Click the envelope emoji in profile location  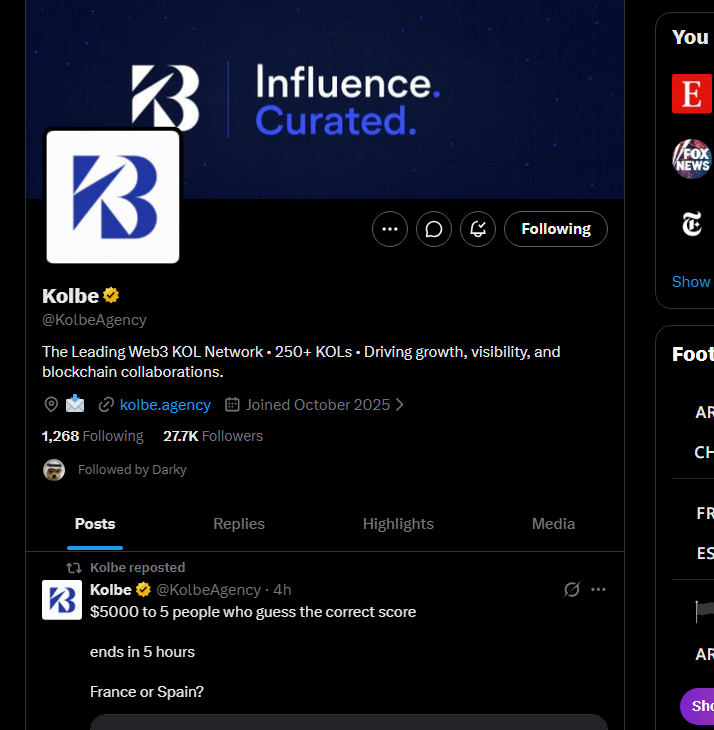75,404
